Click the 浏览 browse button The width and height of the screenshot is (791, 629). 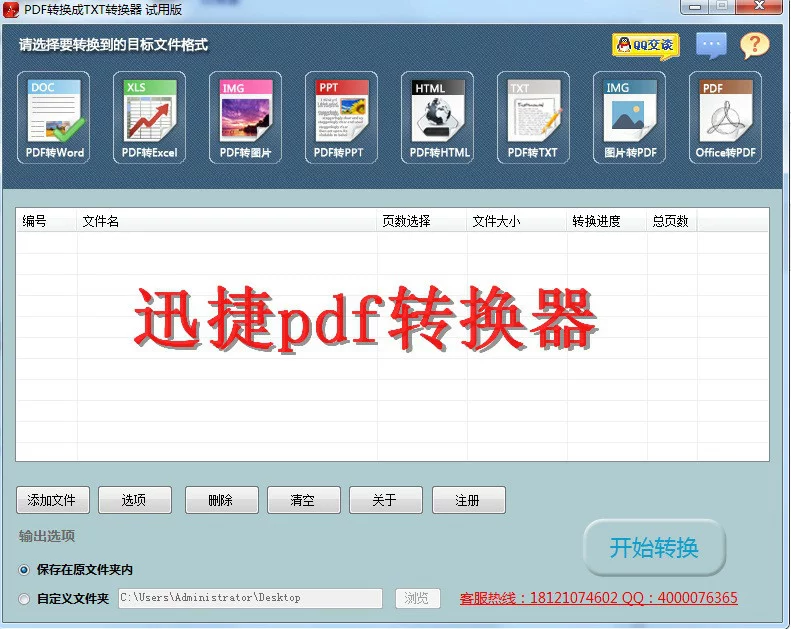(418, 598)
